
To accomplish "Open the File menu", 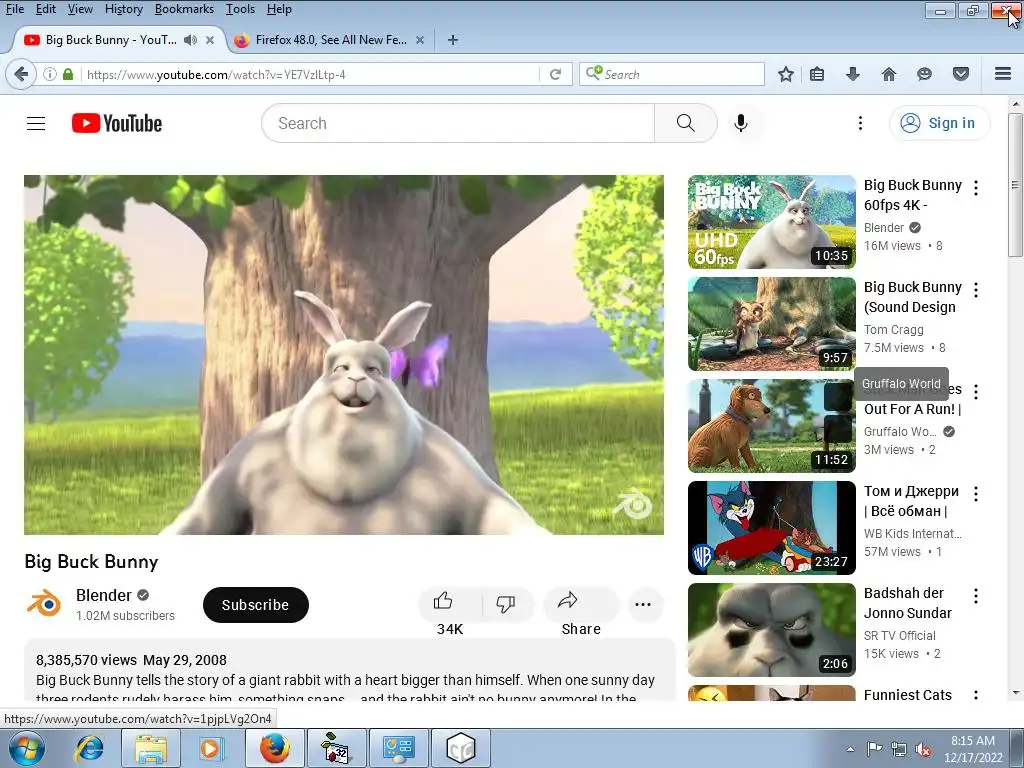I will point(15,9).
